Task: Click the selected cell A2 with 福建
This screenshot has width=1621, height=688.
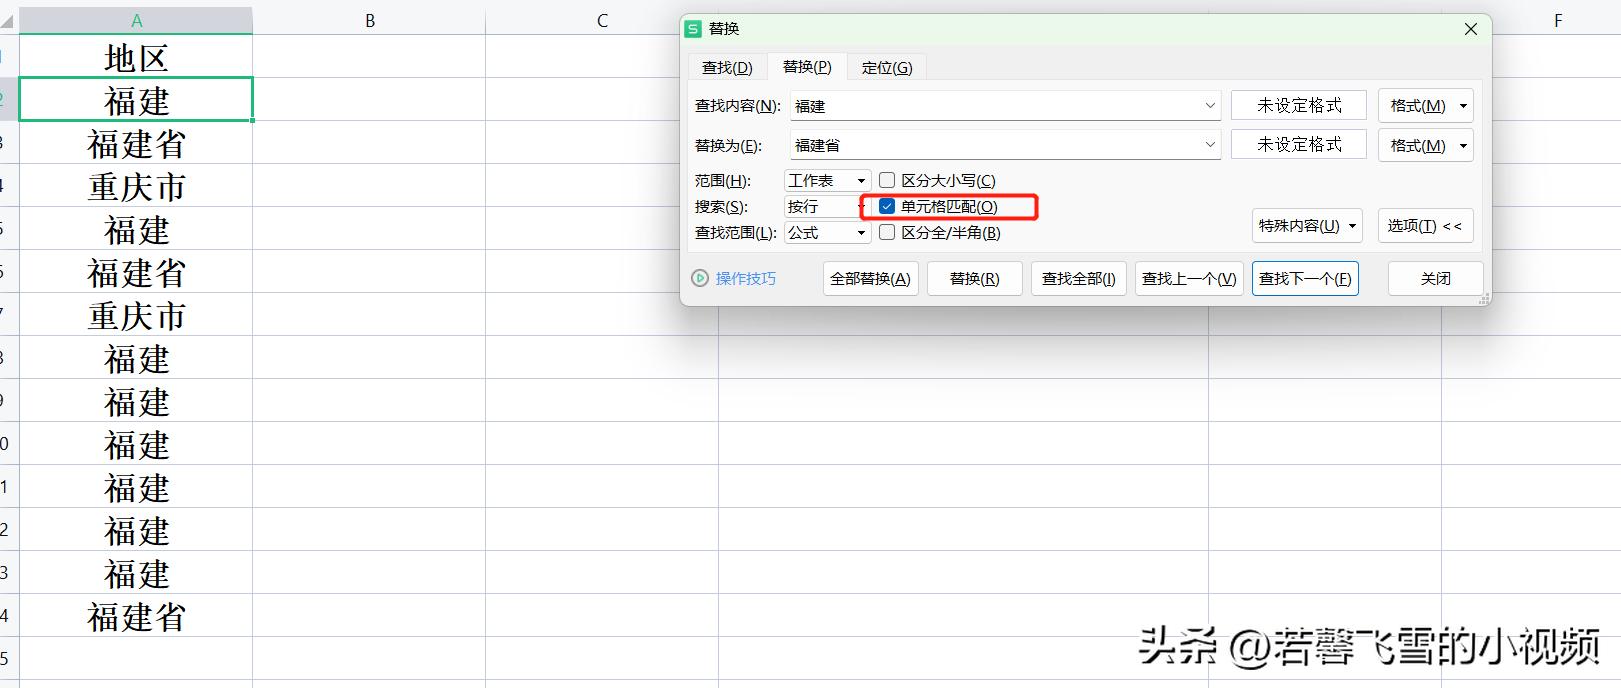Action: 136,100
